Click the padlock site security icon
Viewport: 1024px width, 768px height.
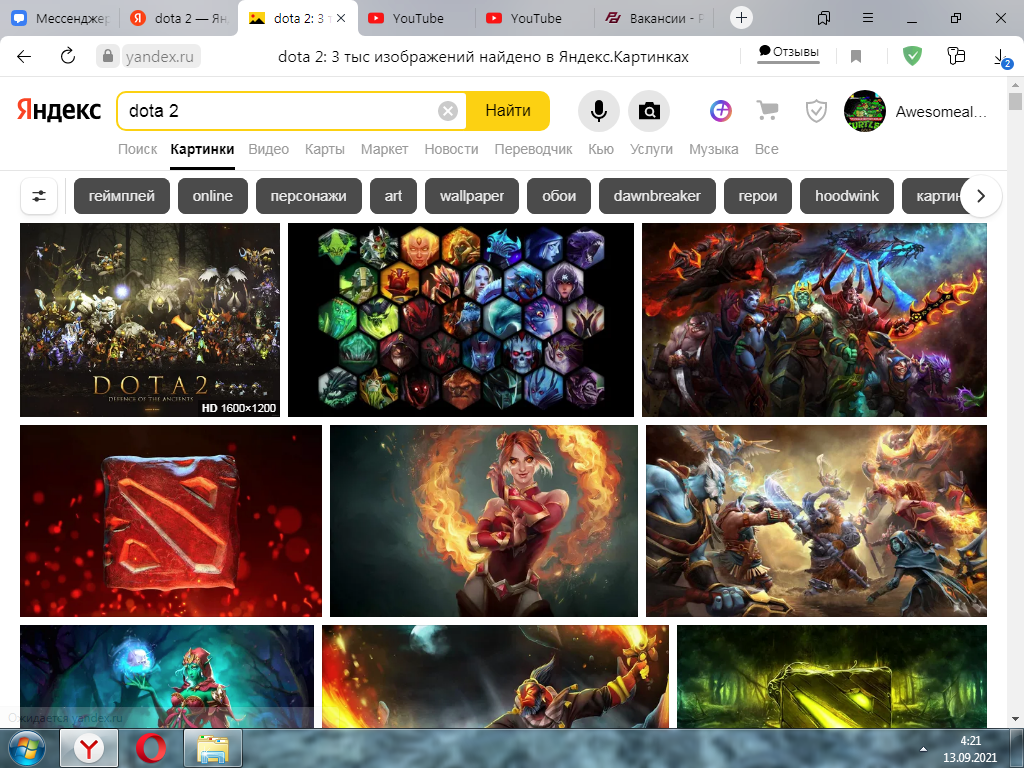click(108, 56)
